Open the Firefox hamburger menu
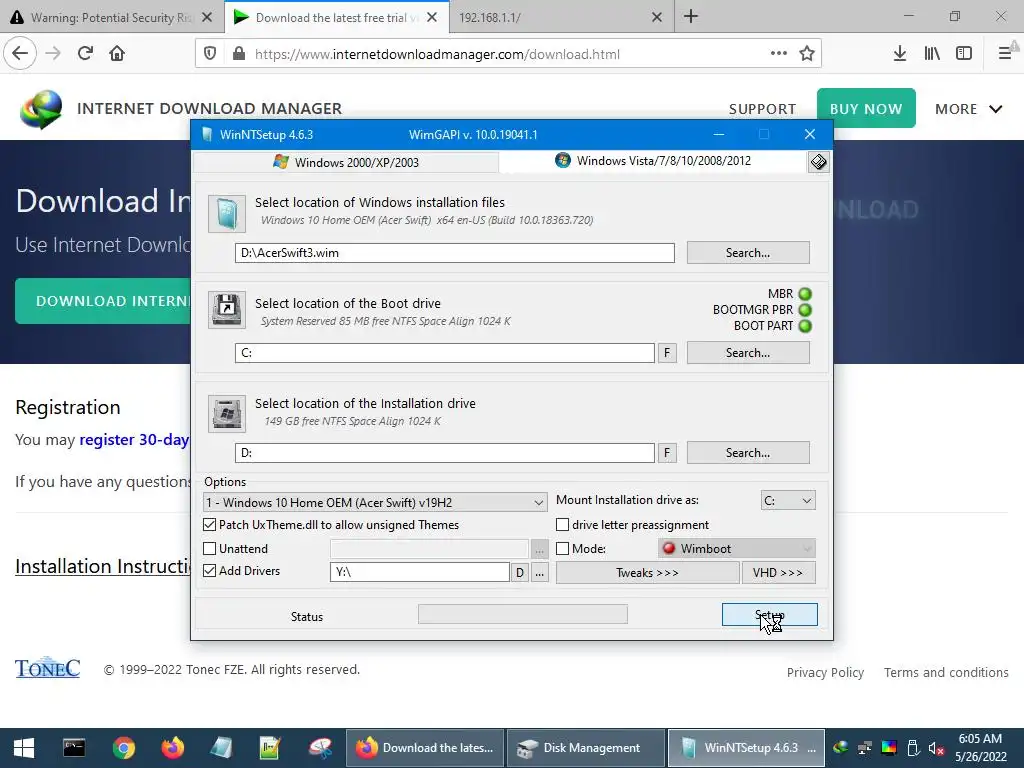The height and width of the screenshot is (768, 1024). [1006, 54]
